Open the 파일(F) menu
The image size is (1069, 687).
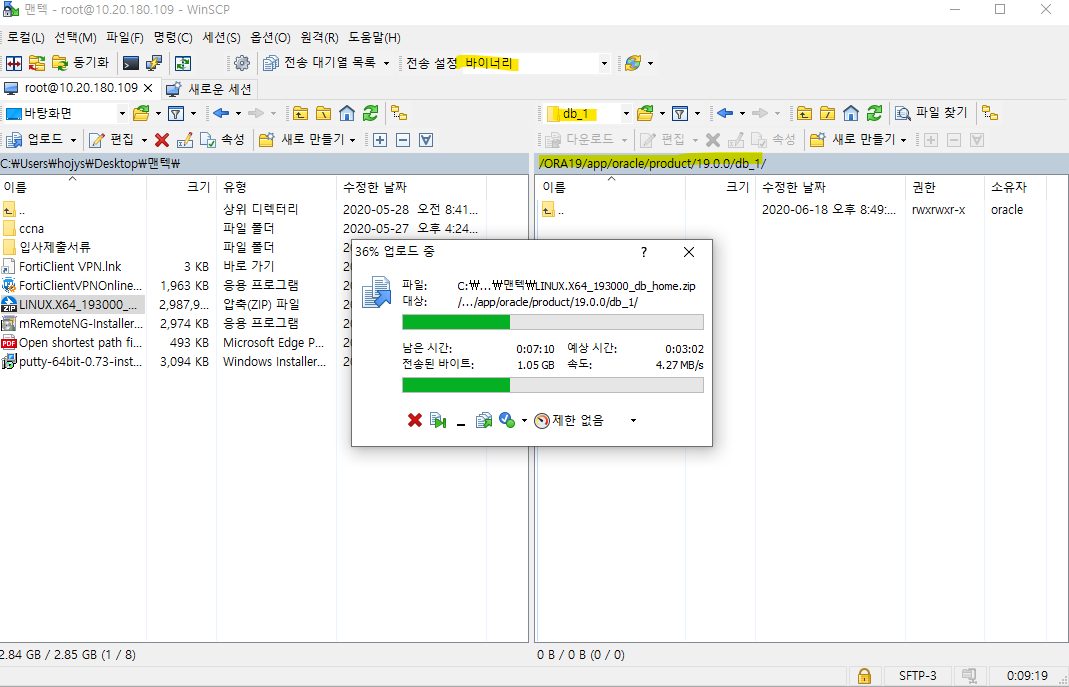click(x=124, y=37)
